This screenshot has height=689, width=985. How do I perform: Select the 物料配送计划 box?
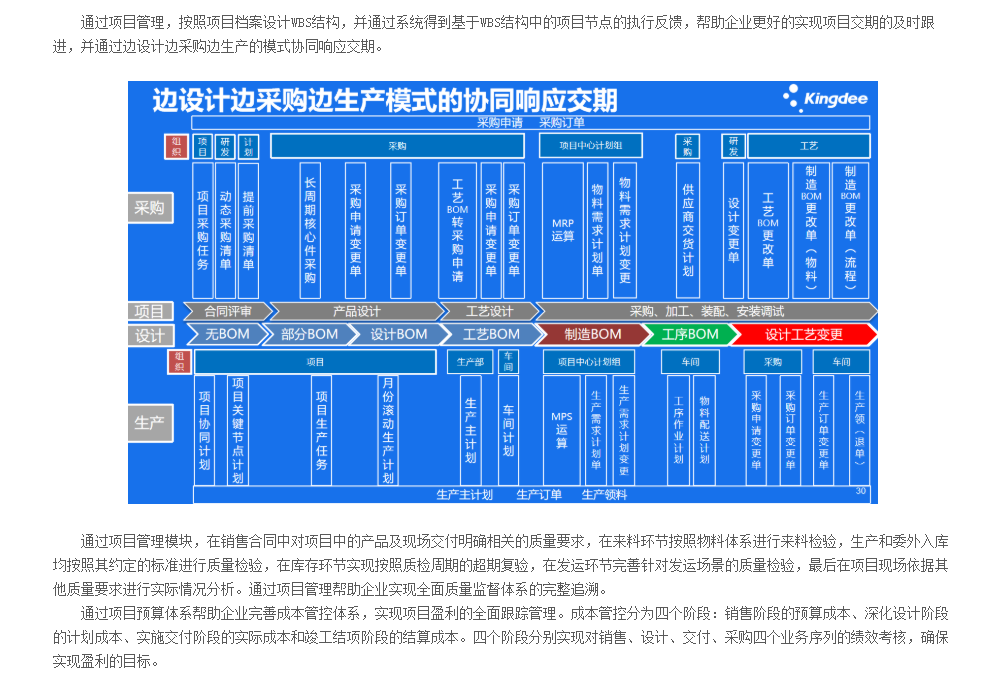coord(704,430)
